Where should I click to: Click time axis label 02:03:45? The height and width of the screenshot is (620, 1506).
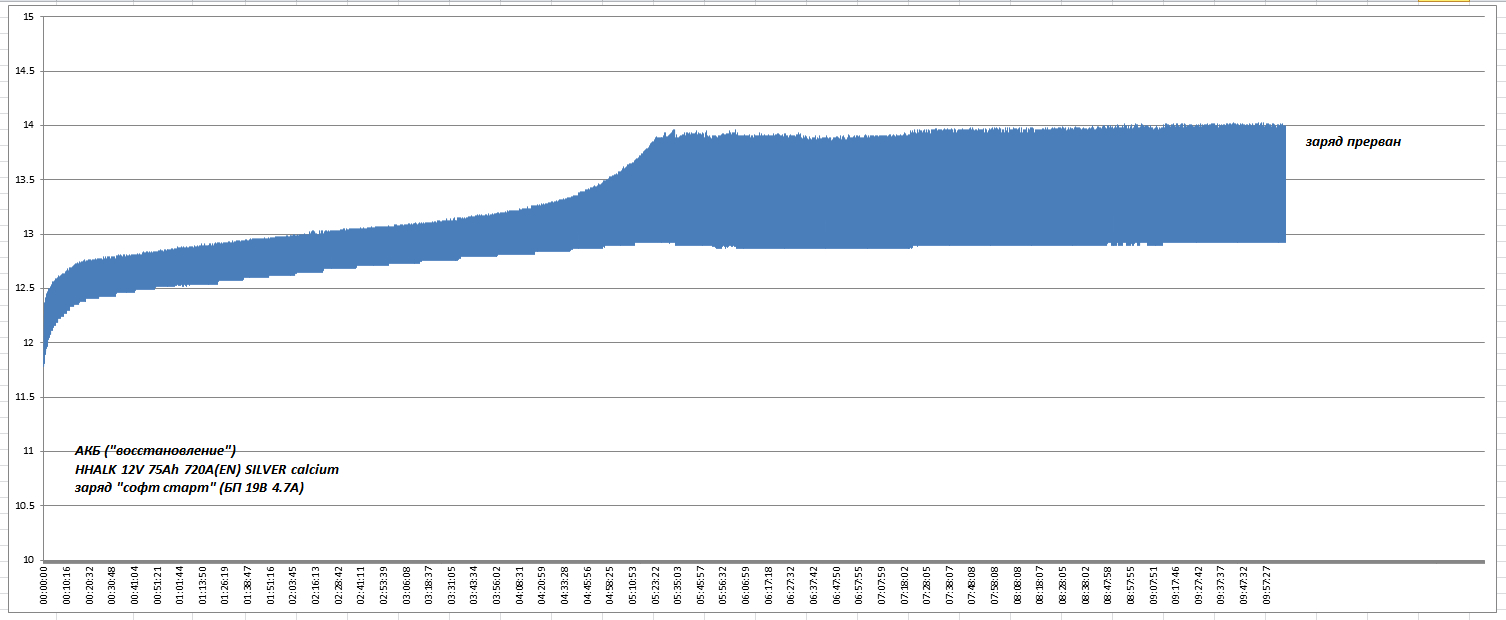pos(293,585)
